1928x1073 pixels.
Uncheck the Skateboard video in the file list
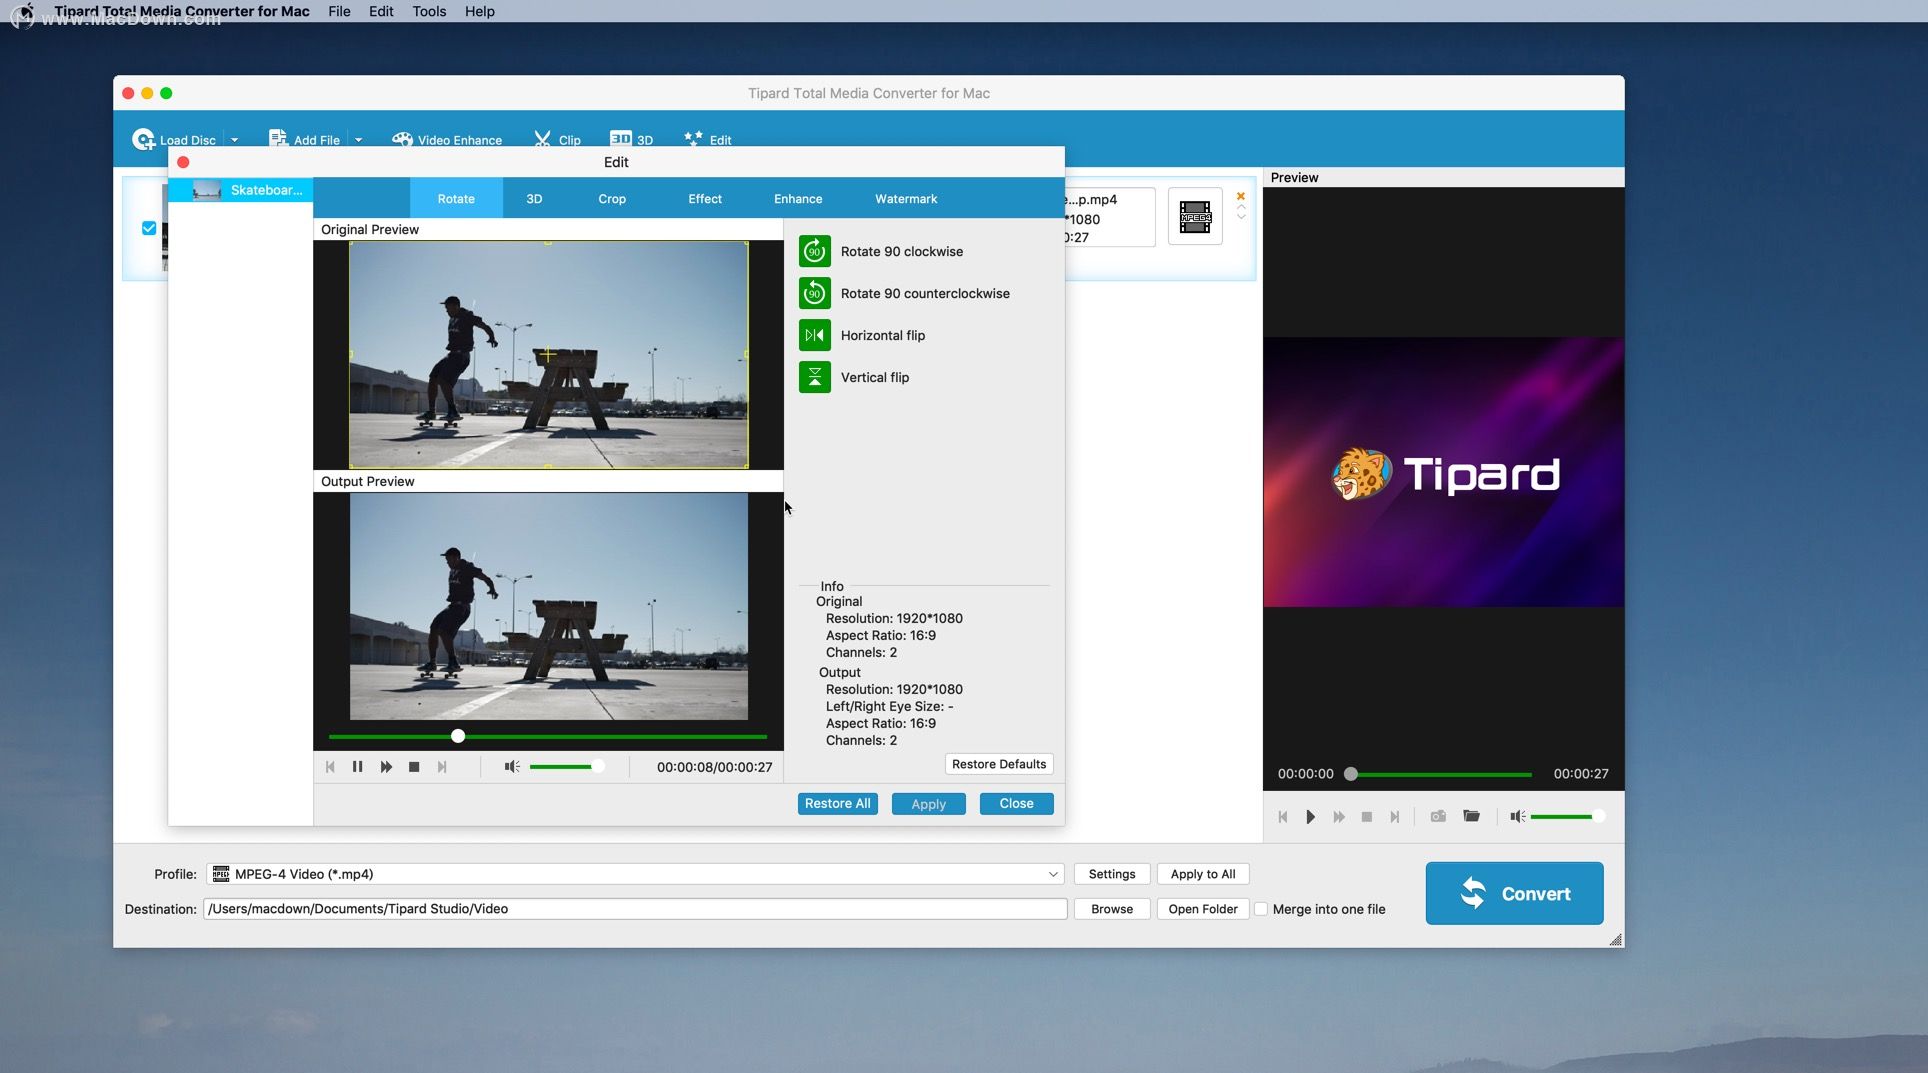tap(148, 227)
